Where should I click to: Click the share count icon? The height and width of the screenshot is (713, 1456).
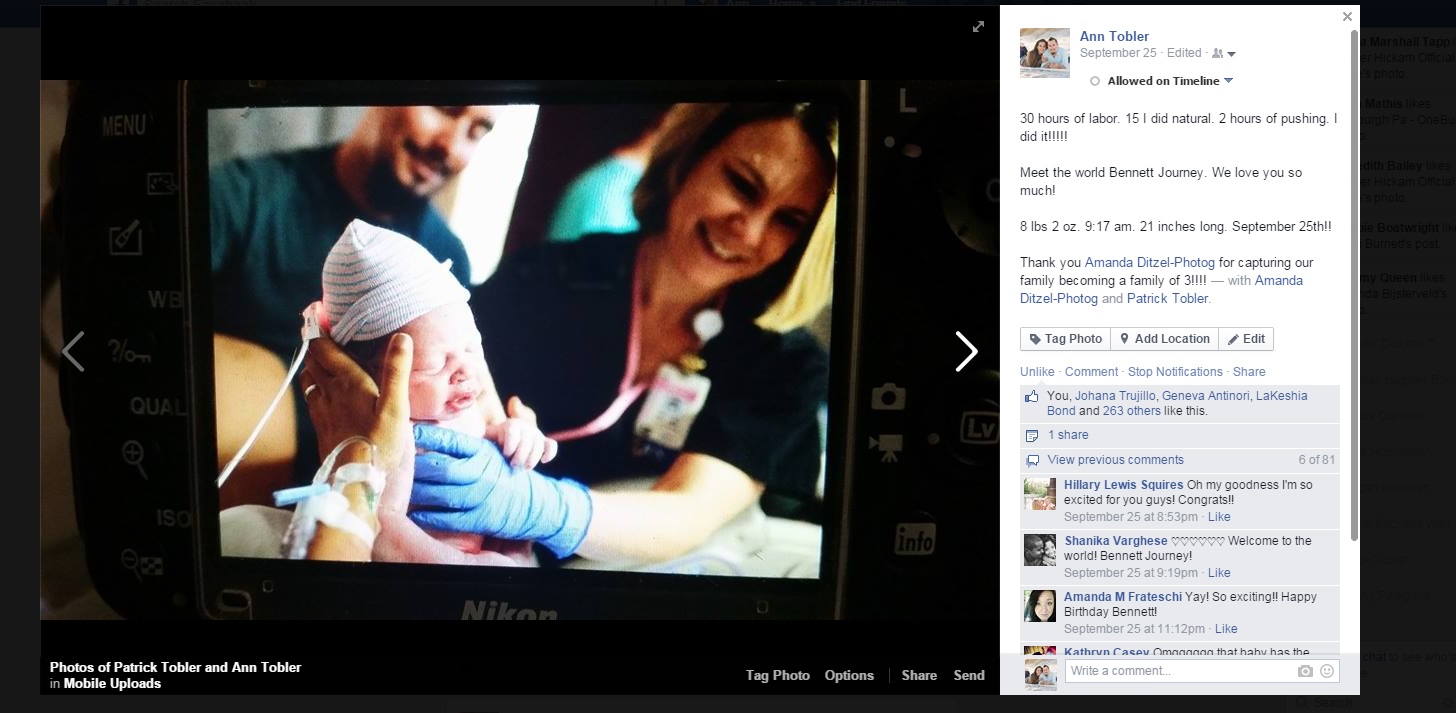pyautogui.click(x=1032, y=436)
